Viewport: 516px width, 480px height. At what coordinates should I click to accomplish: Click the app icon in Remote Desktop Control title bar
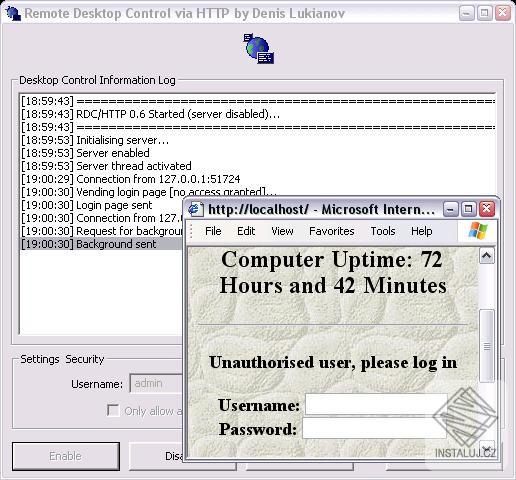tap(13, 13)
